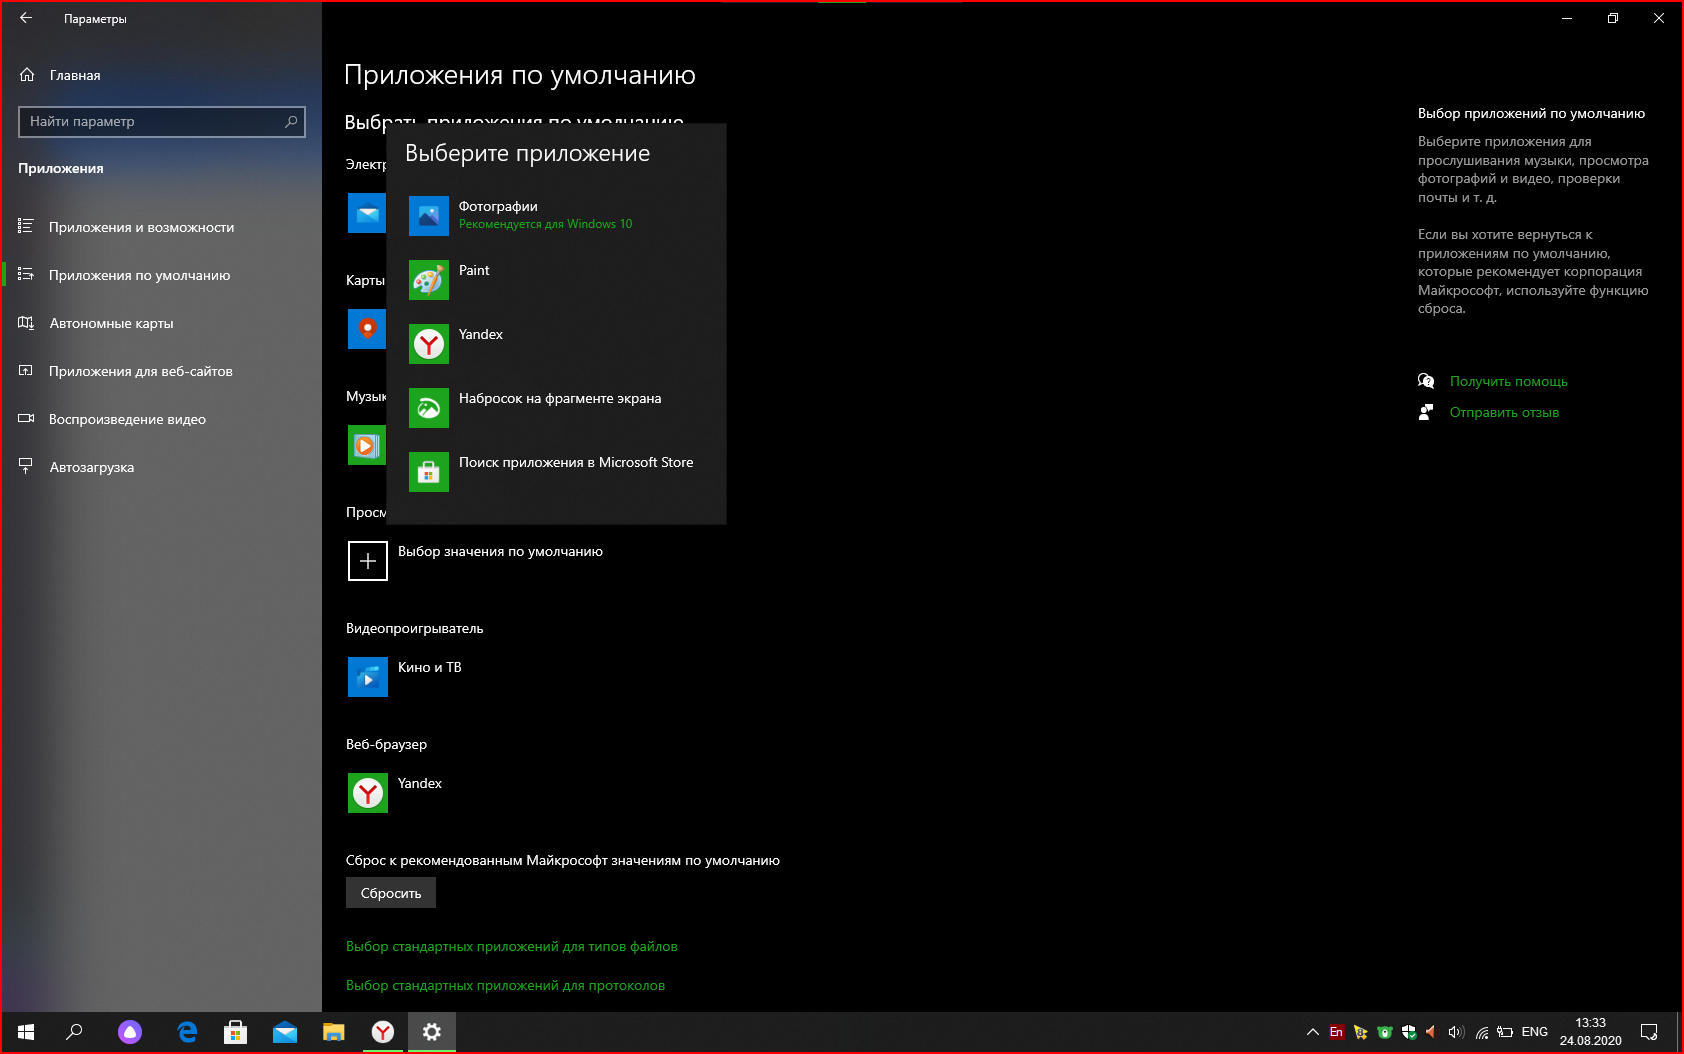Click the back arrow in Параметры

[x=26, y=18]
